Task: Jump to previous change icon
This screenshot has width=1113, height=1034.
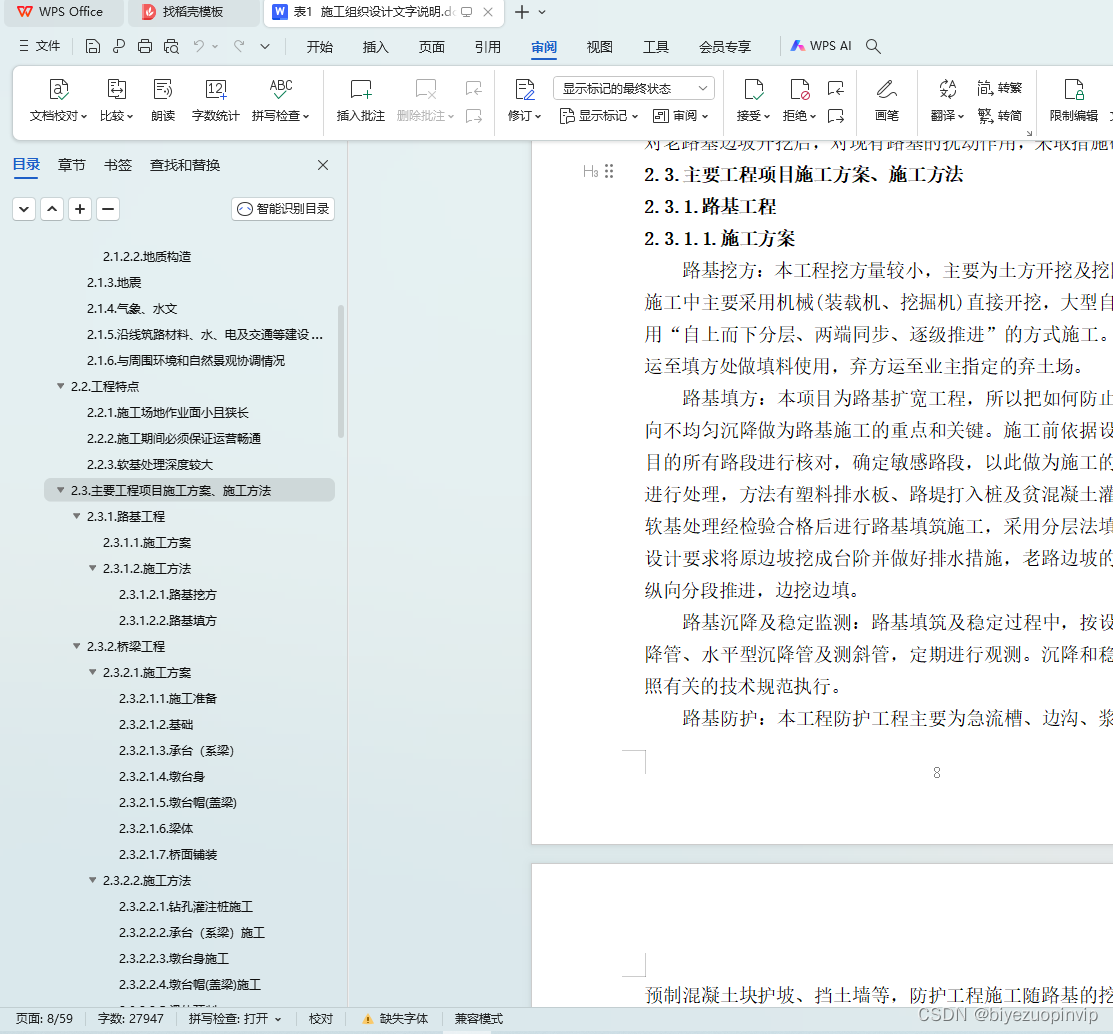Action: coord(836,89)
